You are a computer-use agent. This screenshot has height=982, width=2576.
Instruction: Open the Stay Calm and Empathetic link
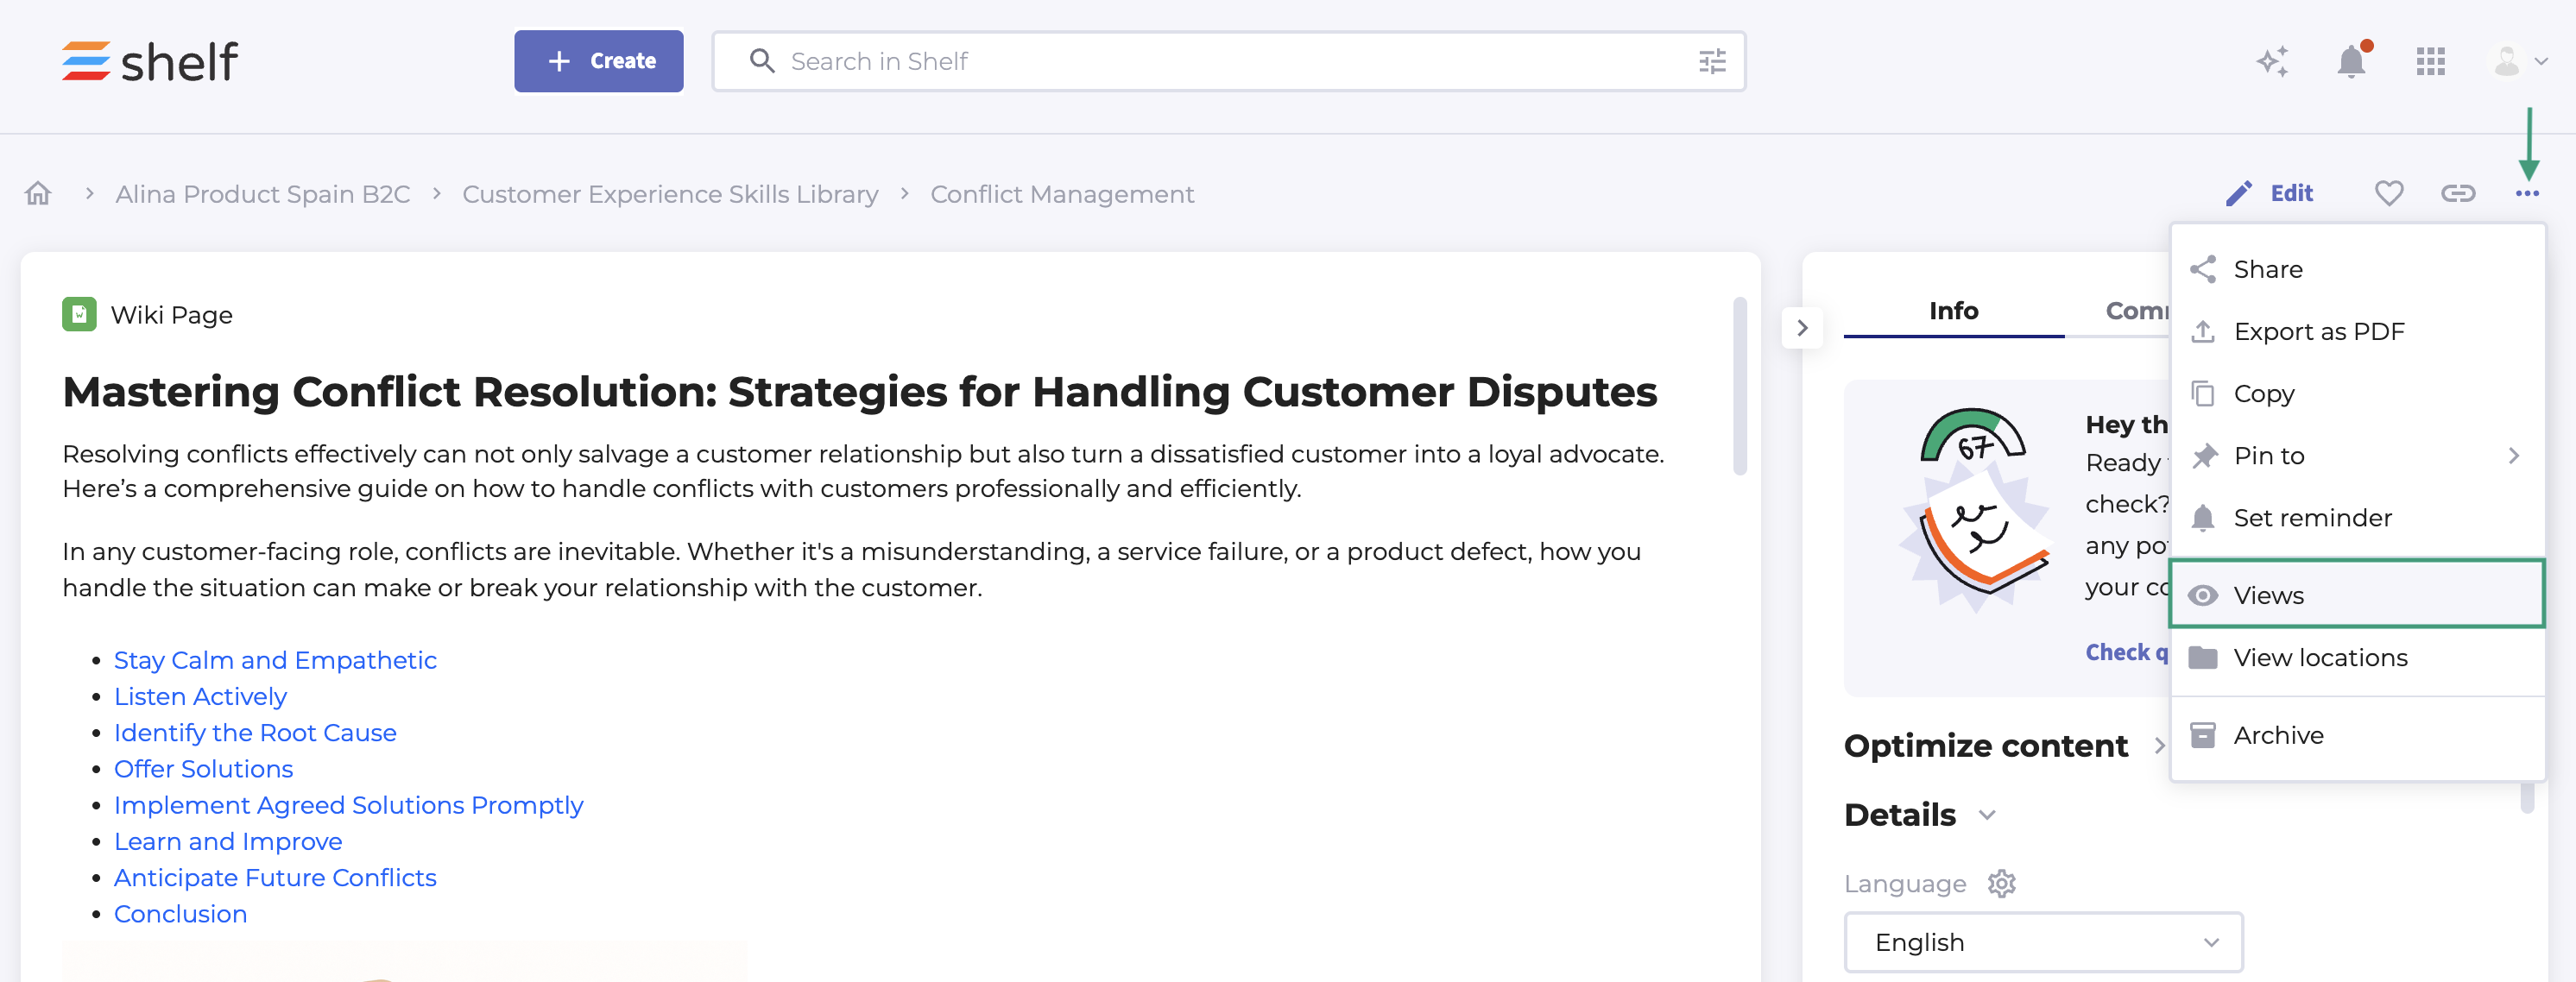(x=275, y=660)
